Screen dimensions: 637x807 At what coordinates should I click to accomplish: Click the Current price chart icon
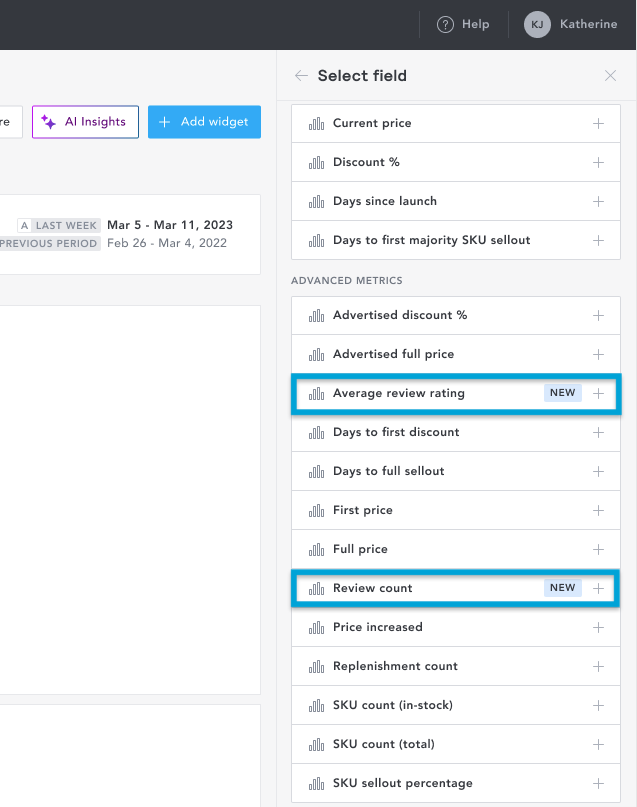pos(316,124)
